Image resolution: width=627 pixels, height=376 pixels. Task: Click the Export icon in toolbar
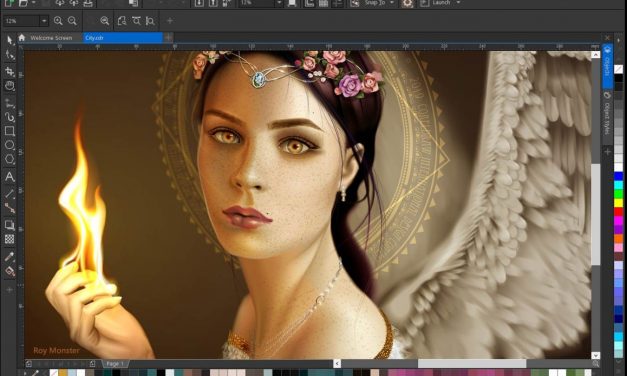tap(213, 3)
